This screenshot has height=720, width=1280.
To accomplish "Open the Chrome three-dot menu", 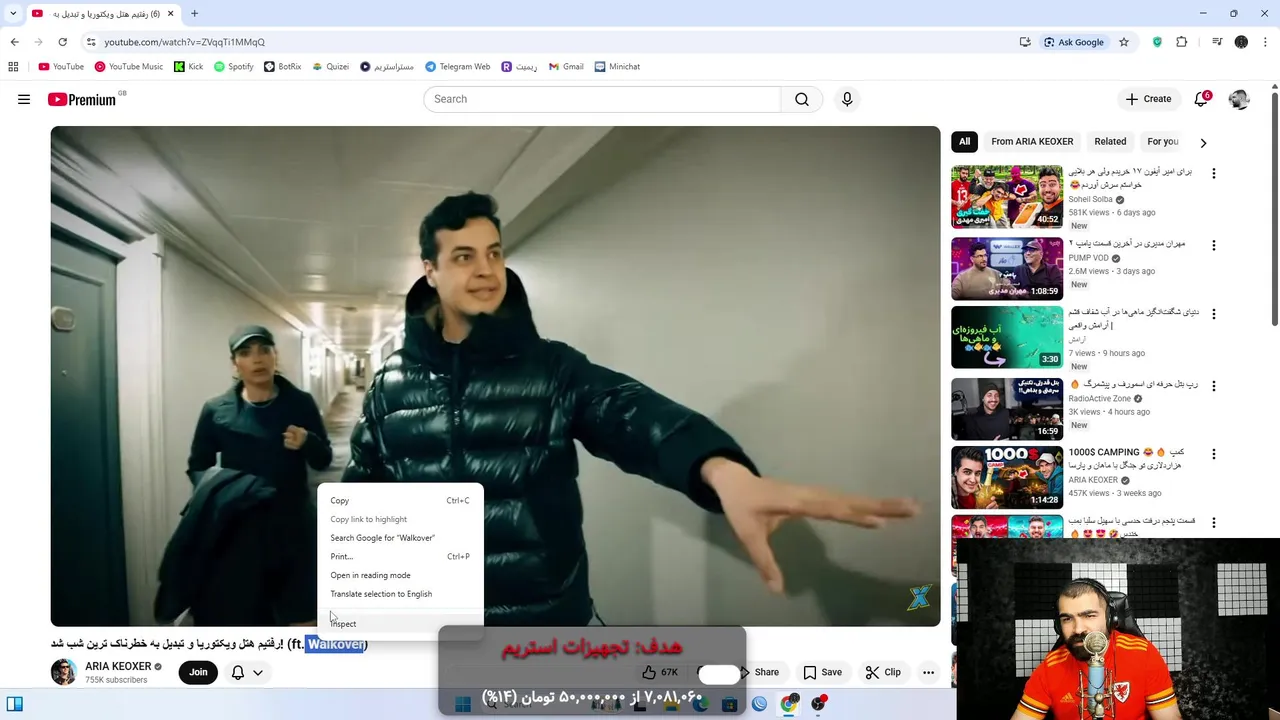I will point(1265,42).
